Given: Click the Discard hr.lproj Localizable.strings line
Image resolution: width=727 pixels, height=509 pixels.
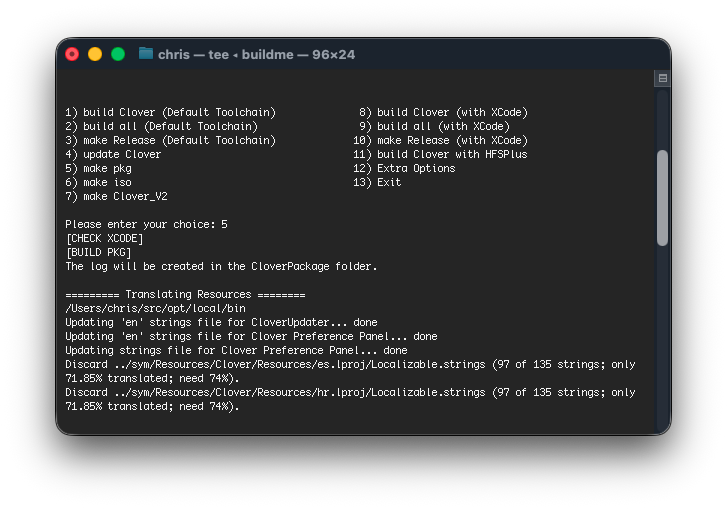Looking at the screenshot, I should tap(350, 399).
